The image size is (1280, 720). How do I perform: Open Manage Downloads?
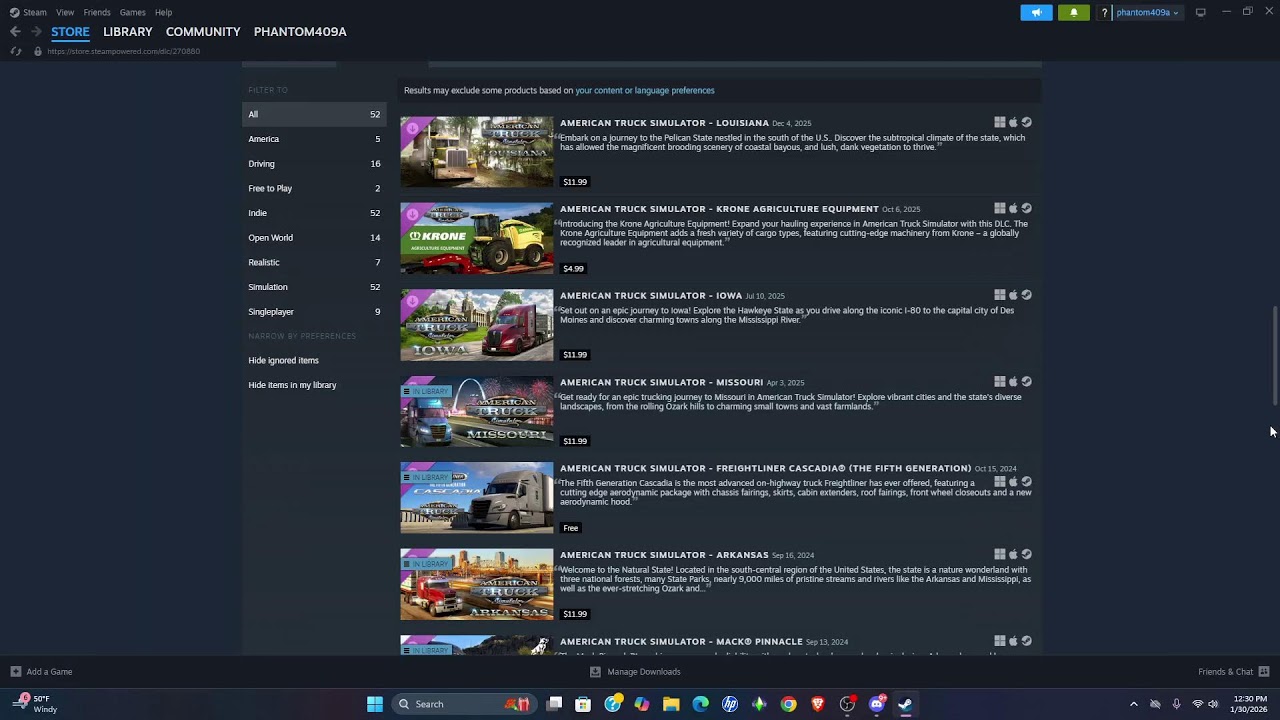635,672
